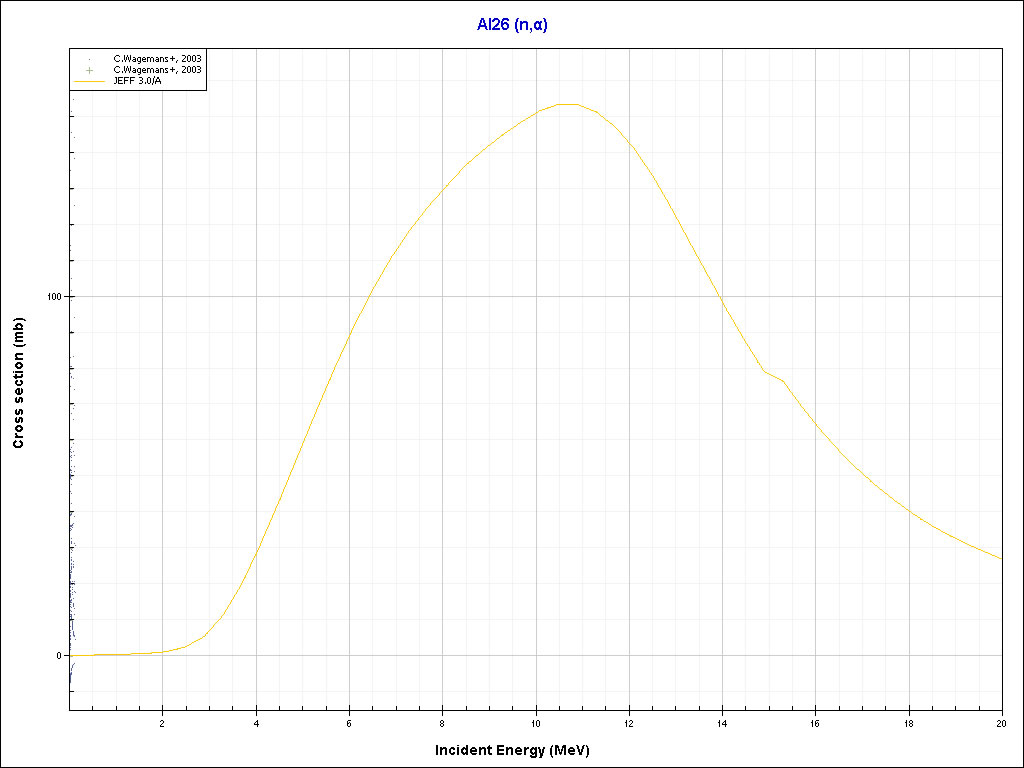1024x768 pixels.
Task: Click the x-axis tick label 14
Action: 722,723
